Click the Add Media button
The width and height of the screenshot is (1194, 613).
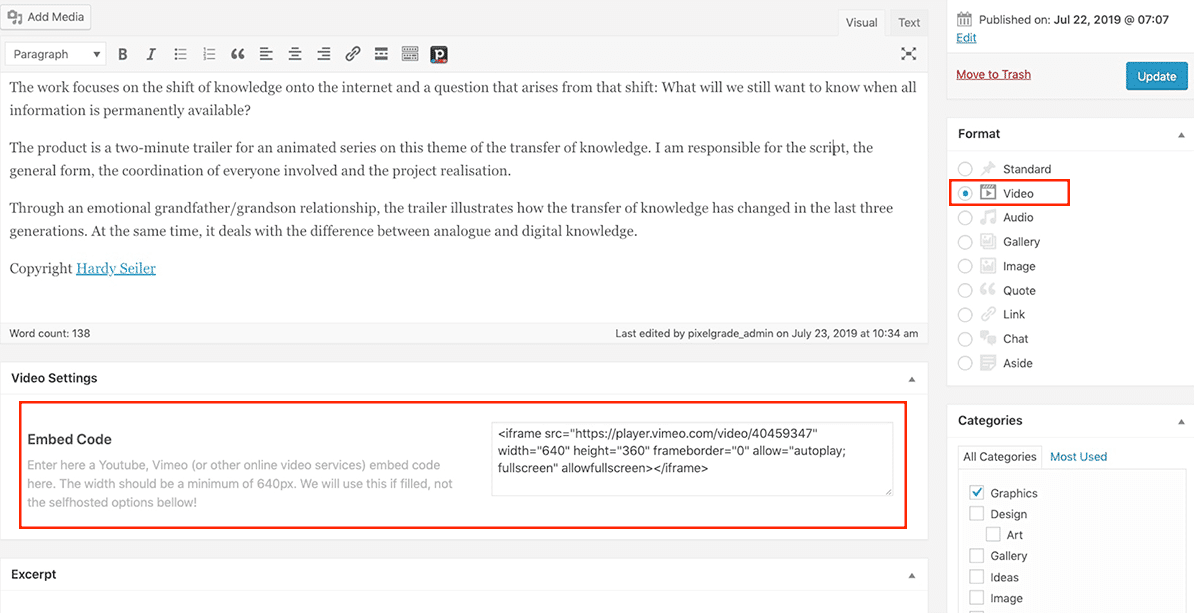(46, 16)
